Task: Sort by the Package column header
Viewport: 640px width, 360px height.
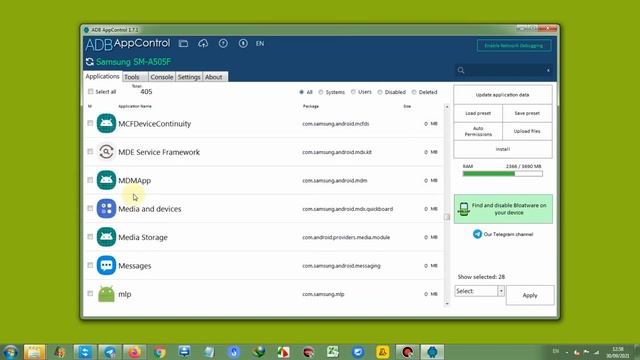Action: coord(311,106)
